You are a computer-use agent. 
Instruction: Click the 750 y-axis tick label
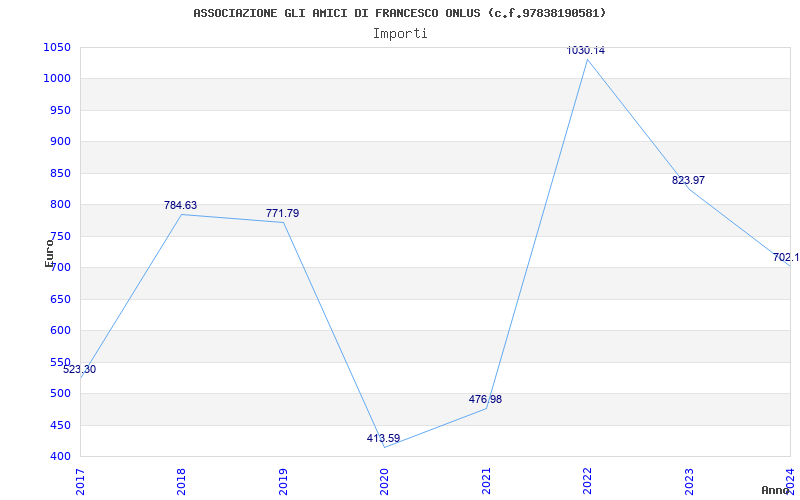pos(60,236)
